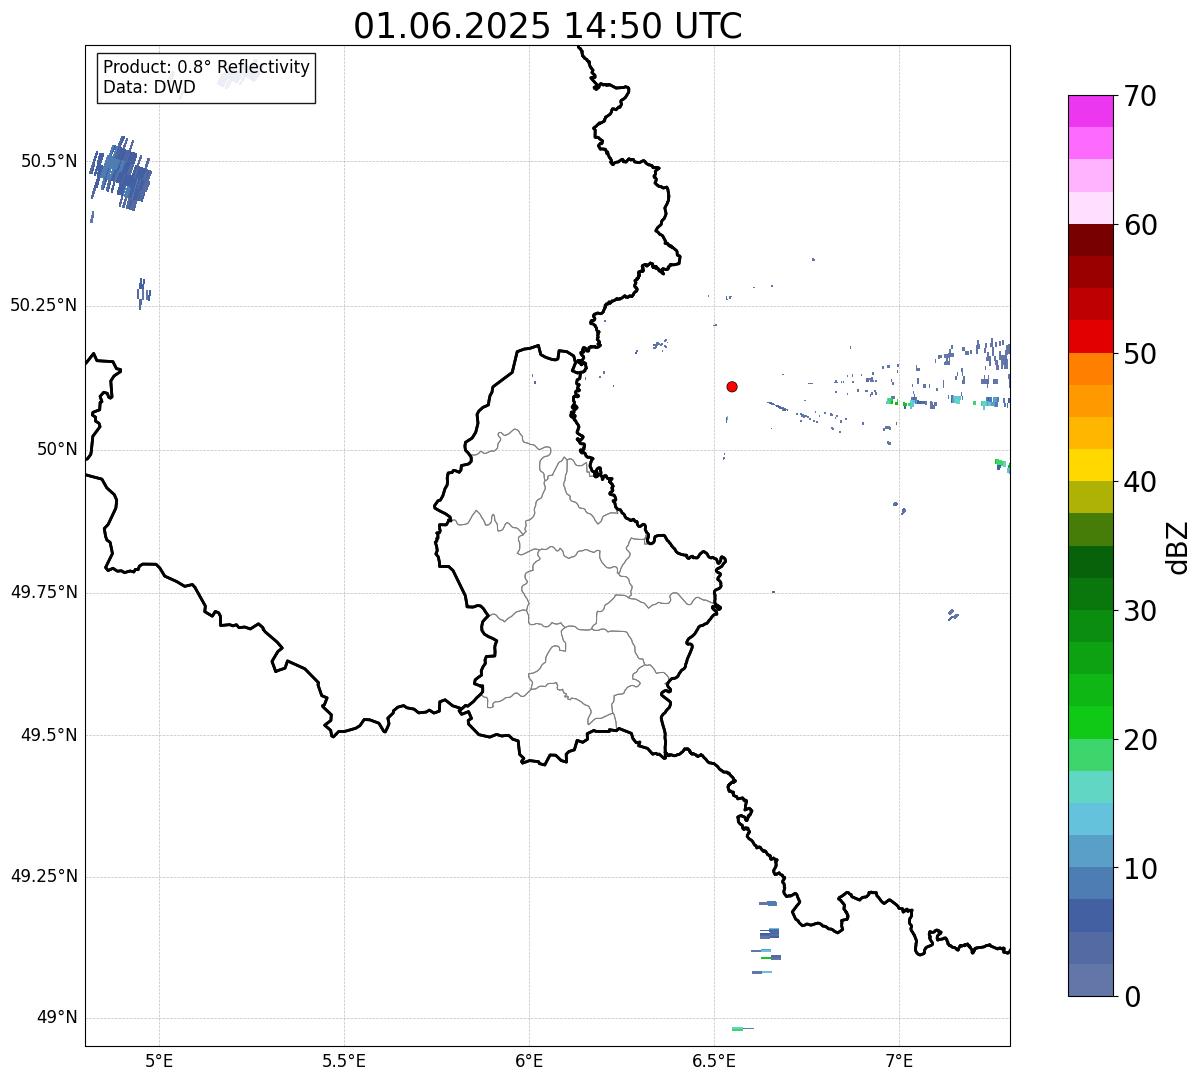This screenshot has height=1081, width=1202.
Task: Click the 50°N latitude label
Action: point(57,449)
